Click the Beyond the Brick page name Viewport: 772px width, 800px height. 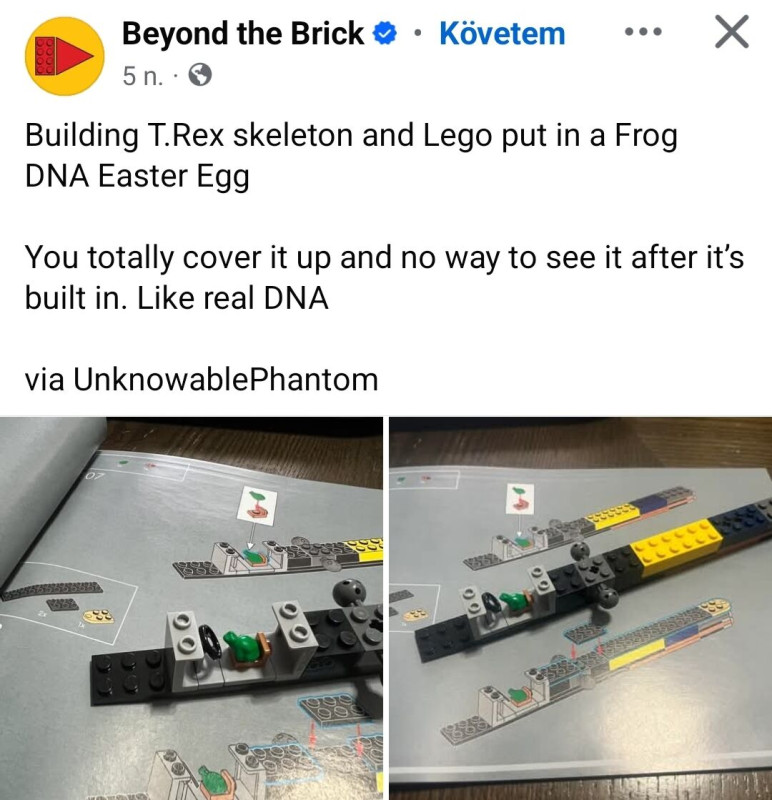click(243, 34)
